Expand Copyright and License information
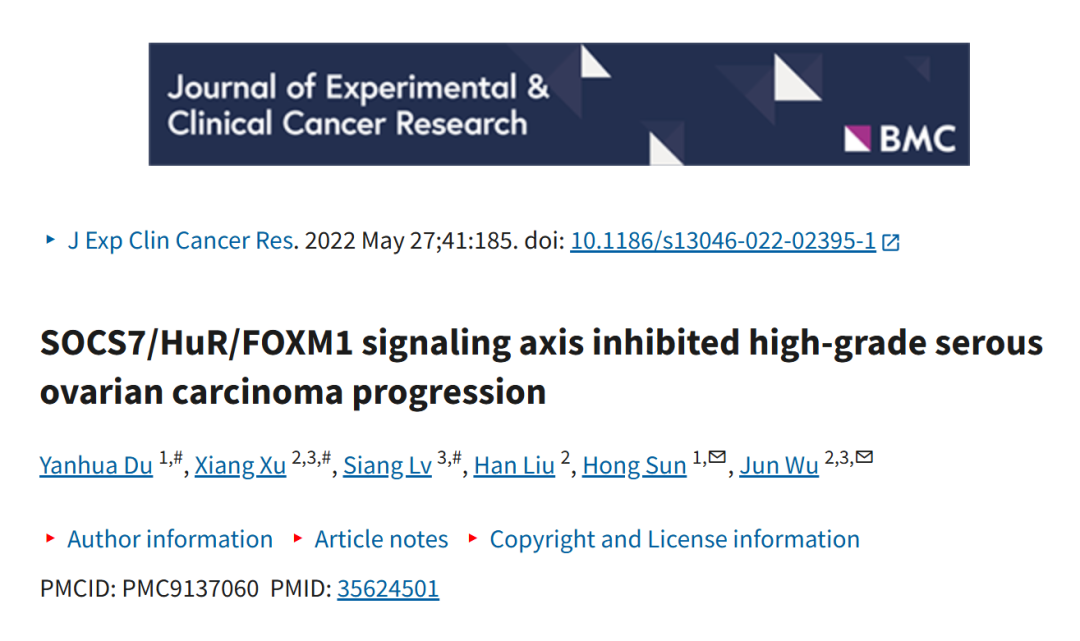Image resolution: width=1080 pixels, height=641 pixels. pos(674,539)
